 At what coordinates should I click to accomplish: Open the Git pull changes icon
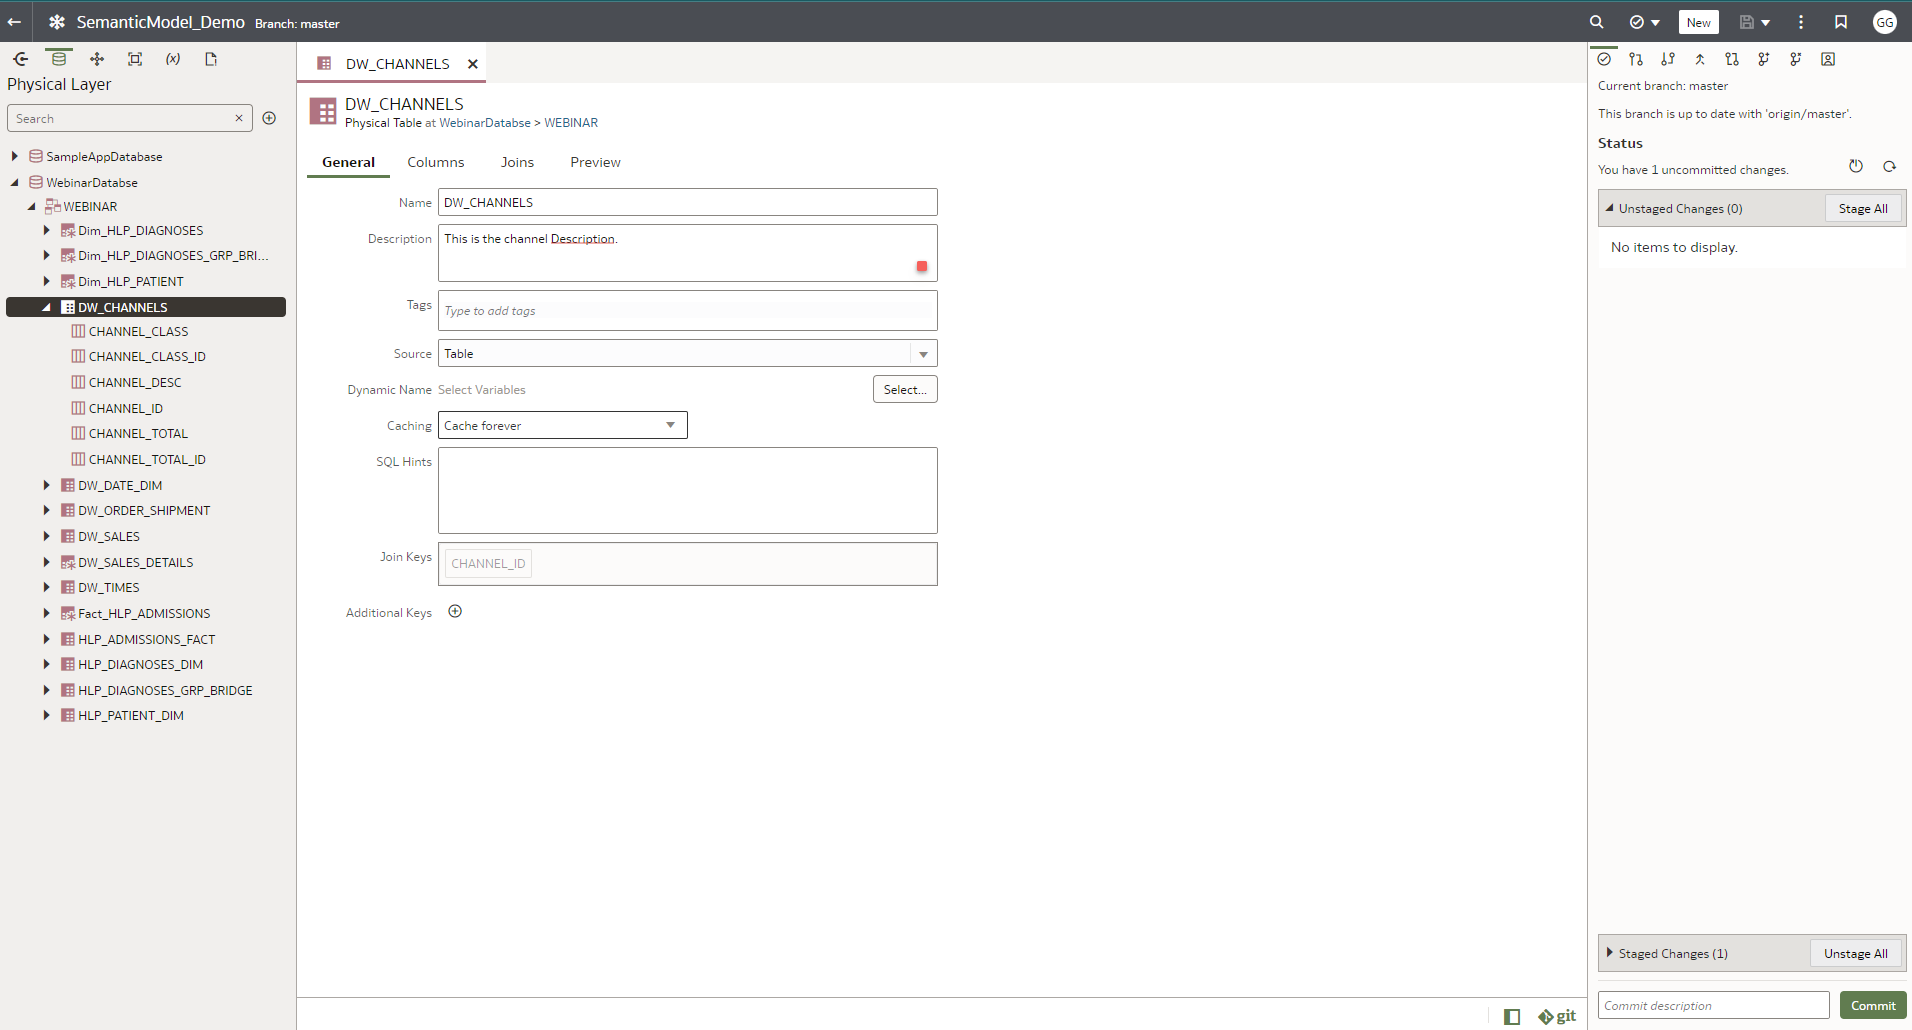click(1667, 59)
